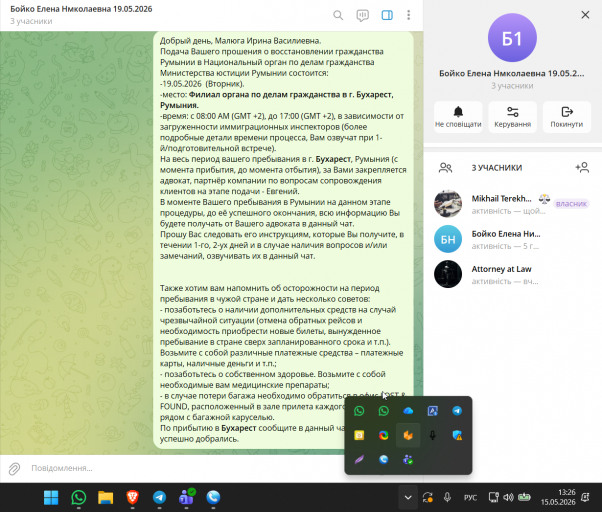The image size is (602, 512).
Task: Focus the Повідомлення message input field
Action: pos(184,468)
